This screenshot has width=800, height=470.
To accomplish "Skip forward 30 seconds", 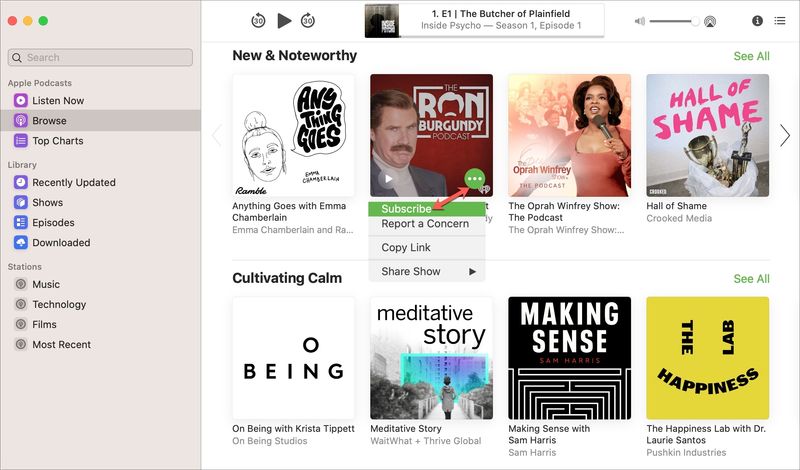I will pos(308,21).
